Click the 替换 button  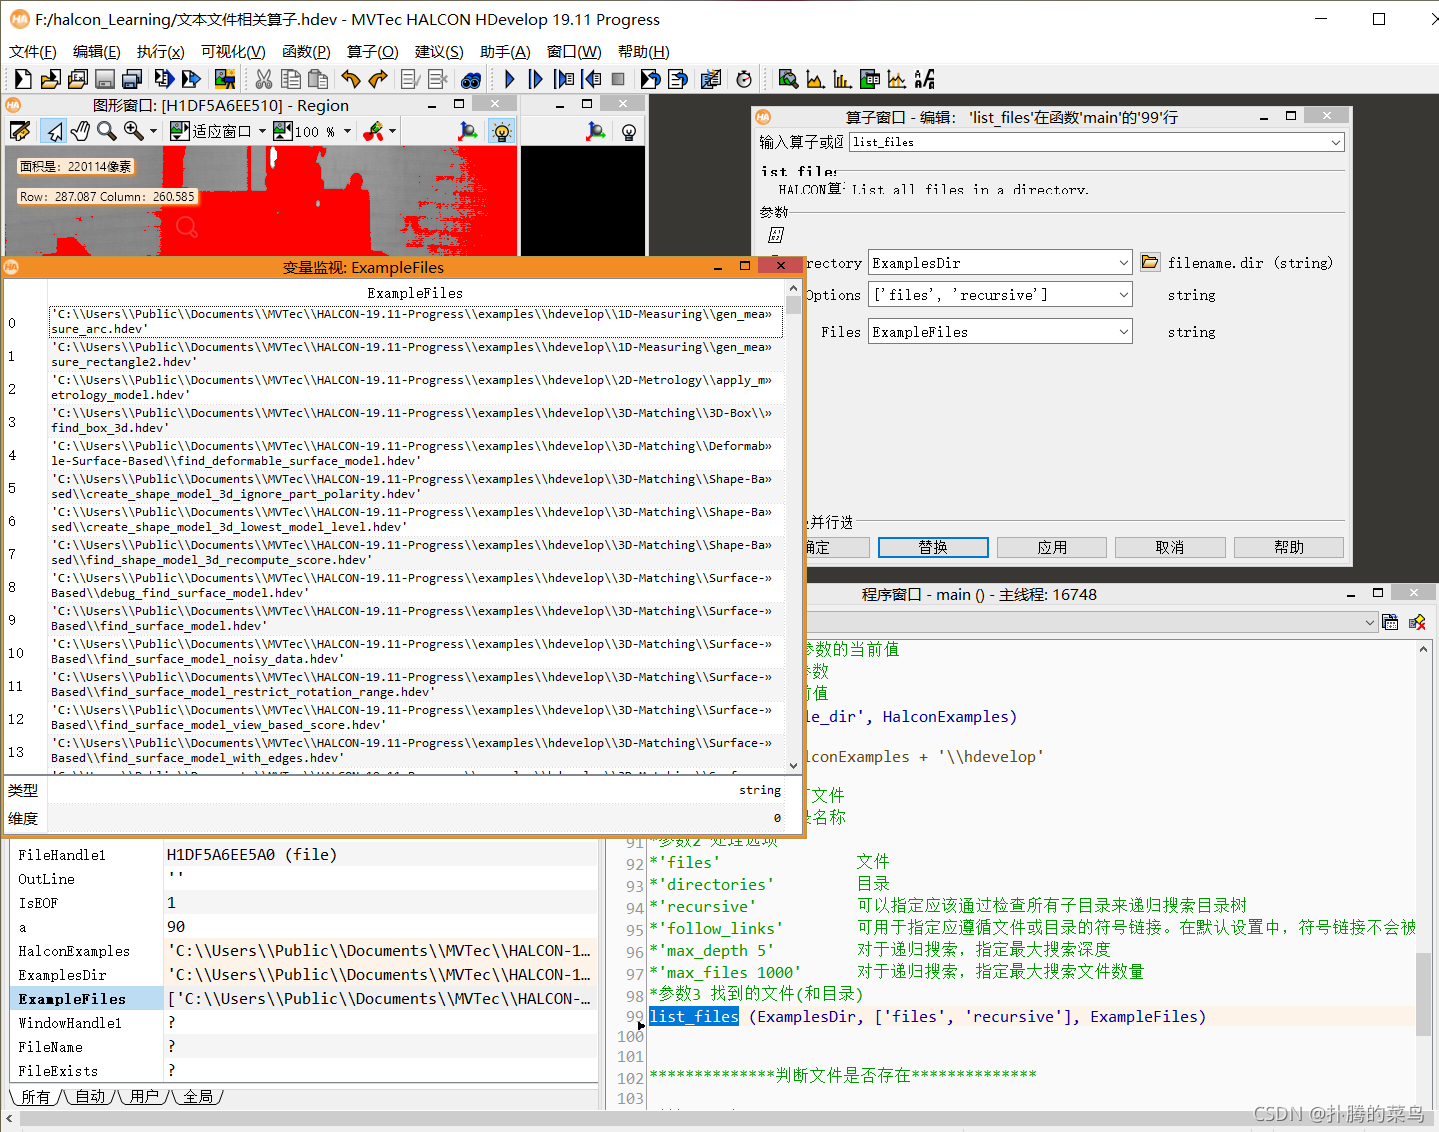coord(933,547)
